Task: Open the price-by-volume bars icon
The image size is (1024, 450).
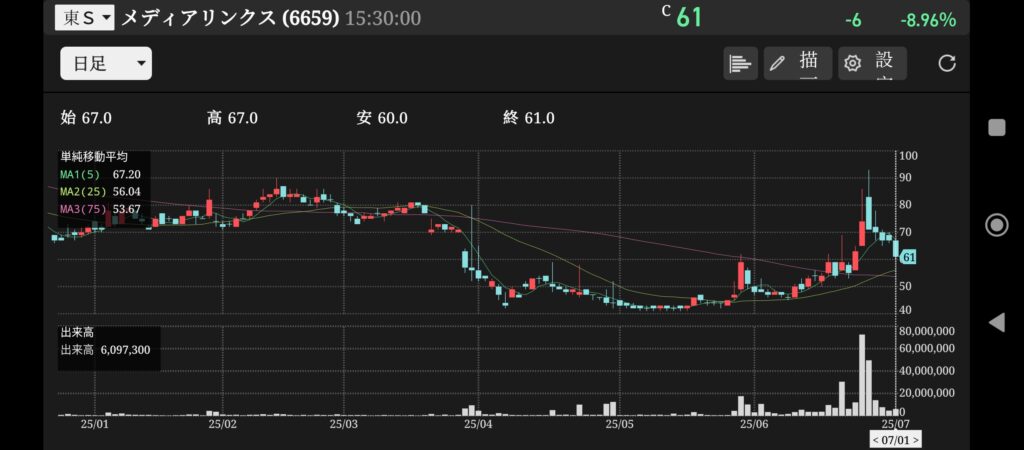Action: [x=740, y=63]
